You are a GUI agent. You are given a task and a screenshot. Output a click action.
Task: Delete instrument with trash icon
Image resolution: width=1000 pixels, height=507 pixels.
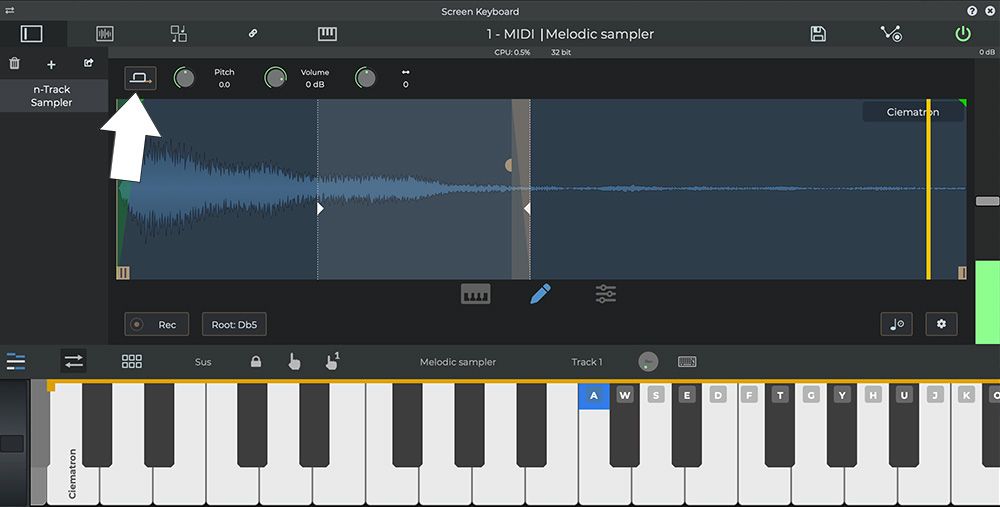pyautogui.click(x=15, y=63)
